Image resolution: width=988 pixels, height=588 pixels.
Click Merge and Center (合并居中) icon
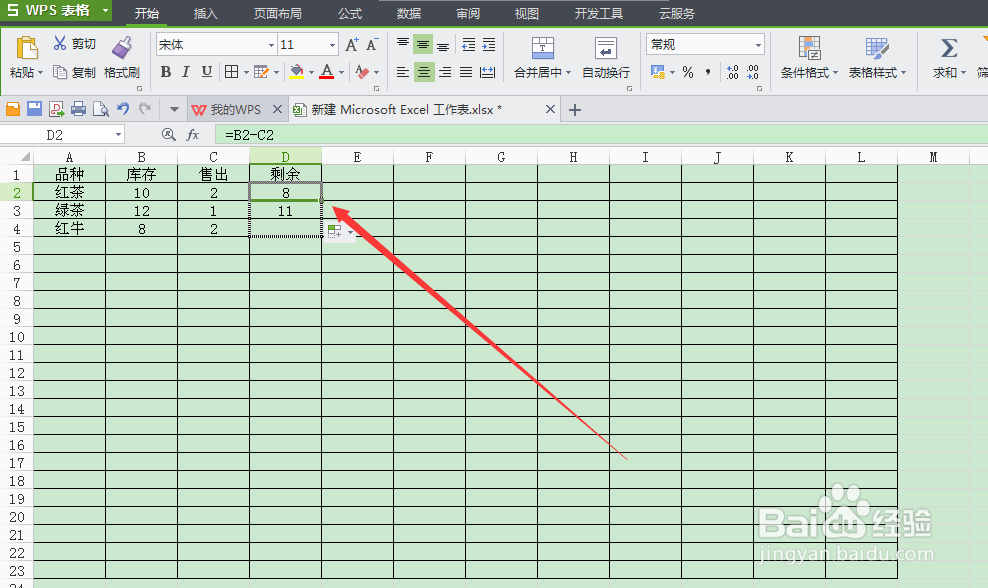(543, 48)
